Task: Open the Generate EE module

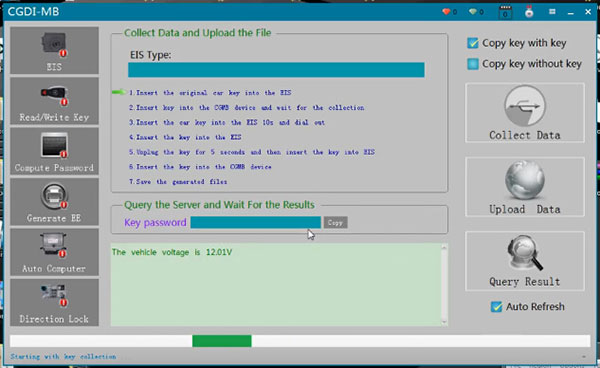Action: (x=54, y=202)
